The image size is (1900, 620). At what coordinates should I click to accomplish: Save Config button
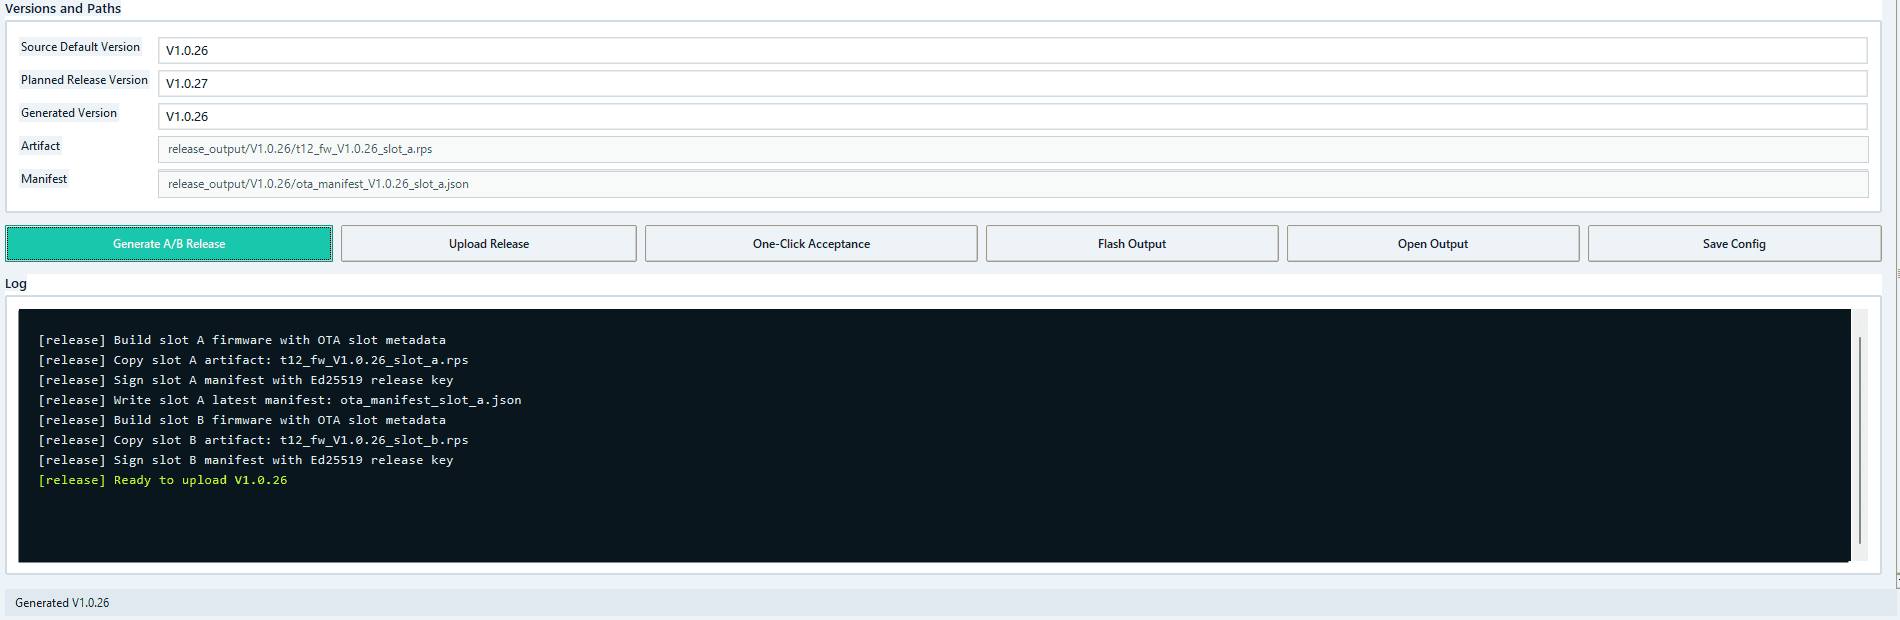(x=1734, y=244)
